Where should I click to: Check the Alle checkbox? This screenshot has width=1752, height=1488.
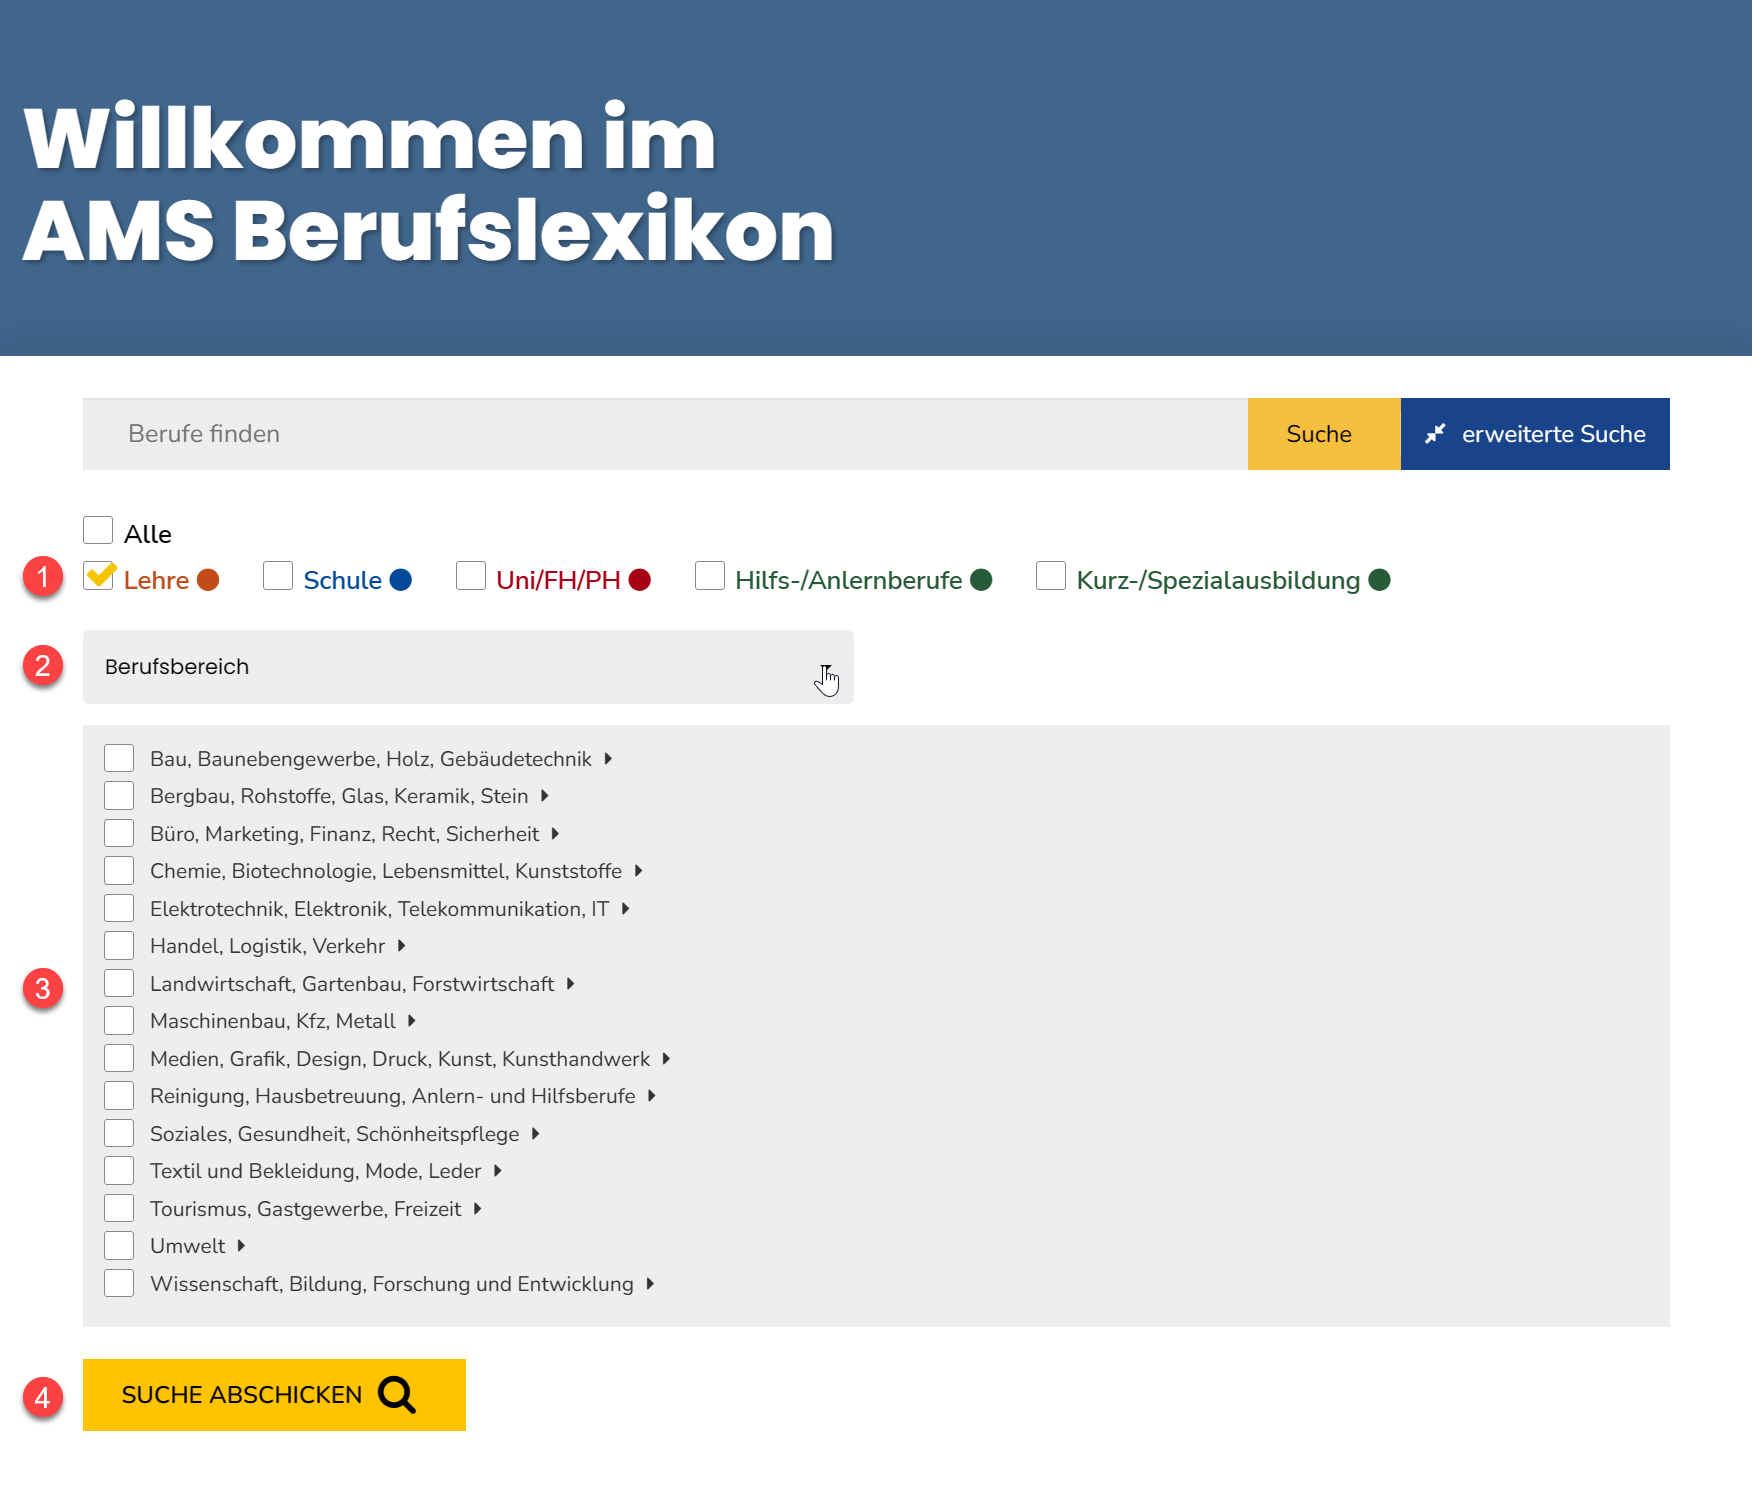[98, 530]
